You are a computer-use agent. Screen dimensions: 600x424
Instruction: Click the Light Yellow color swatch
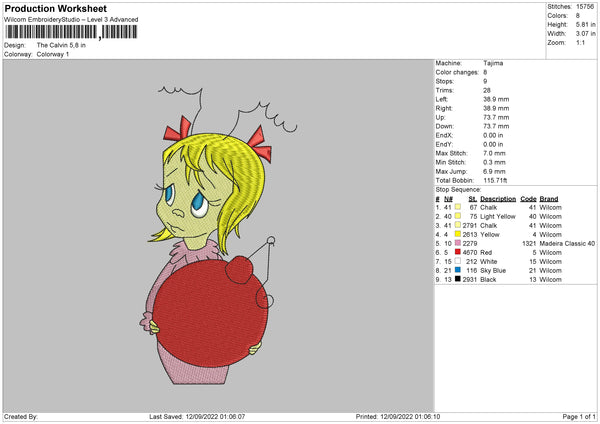[x=458, y=216]
